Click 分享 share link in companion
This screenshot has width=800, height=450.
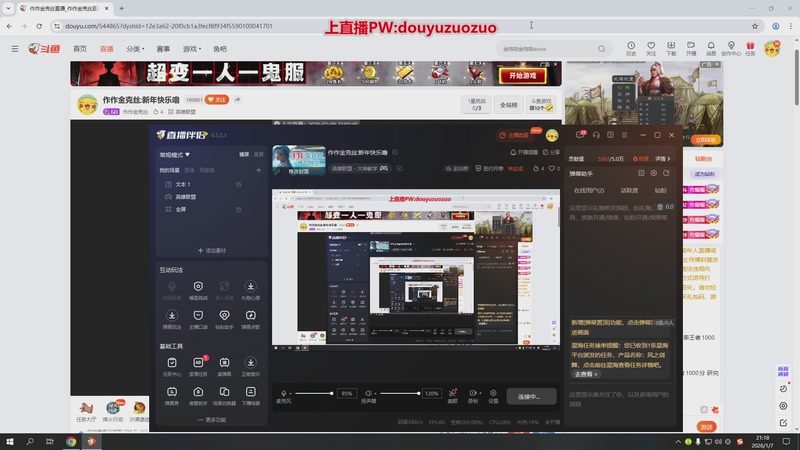(x=552, y=152)
